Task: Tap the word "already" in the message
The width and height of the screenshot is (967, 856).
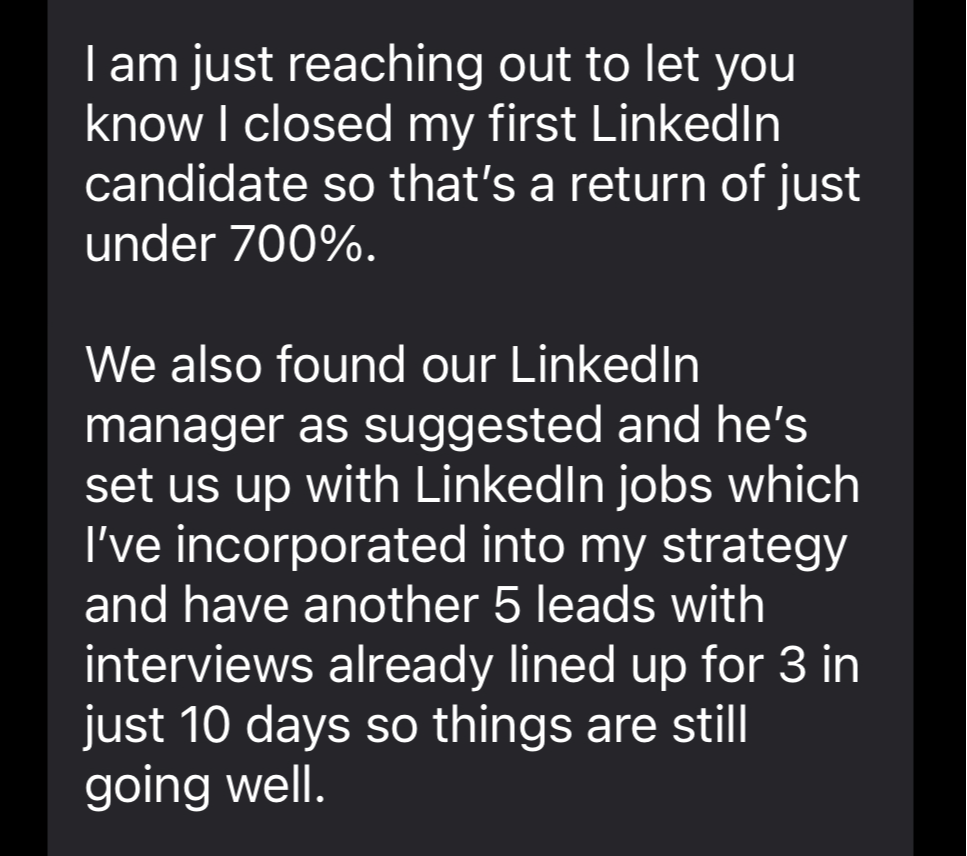Action: (411, 667)
